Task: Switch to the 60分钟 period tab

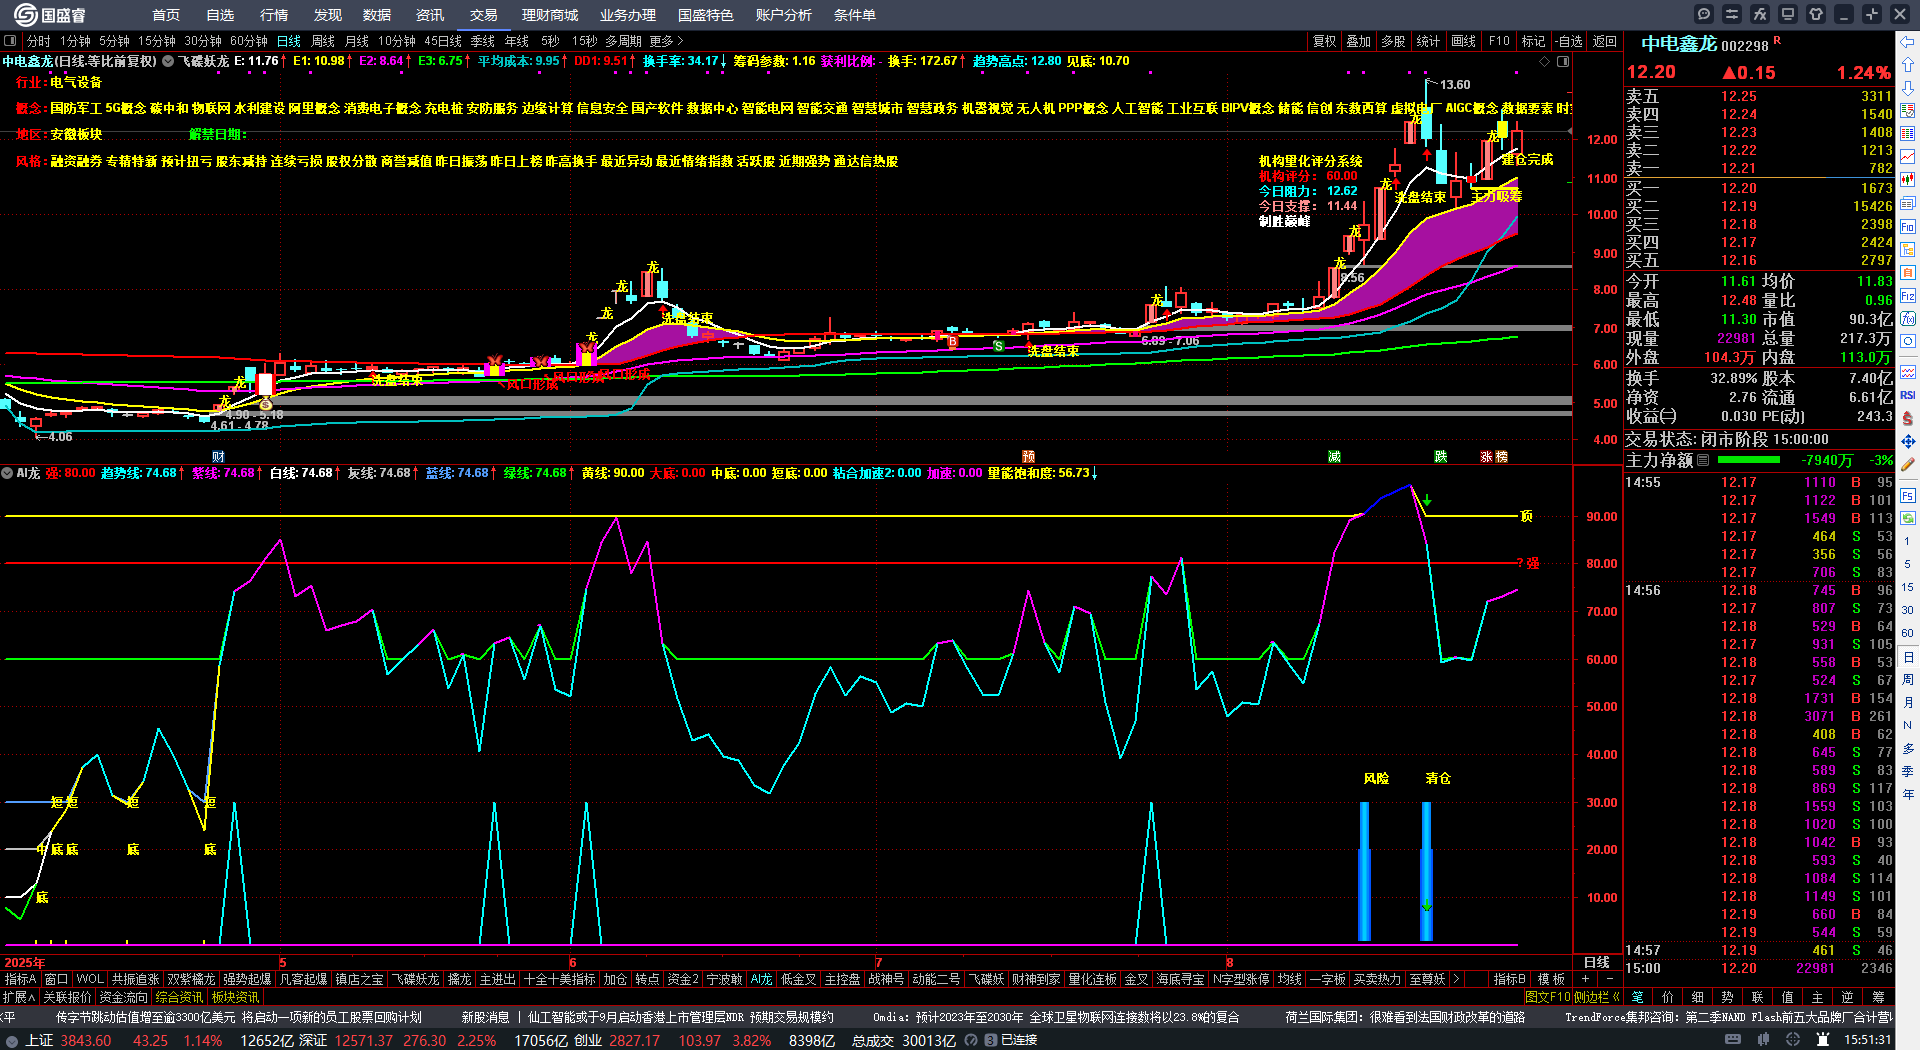Action: click(x=248, y=41)
